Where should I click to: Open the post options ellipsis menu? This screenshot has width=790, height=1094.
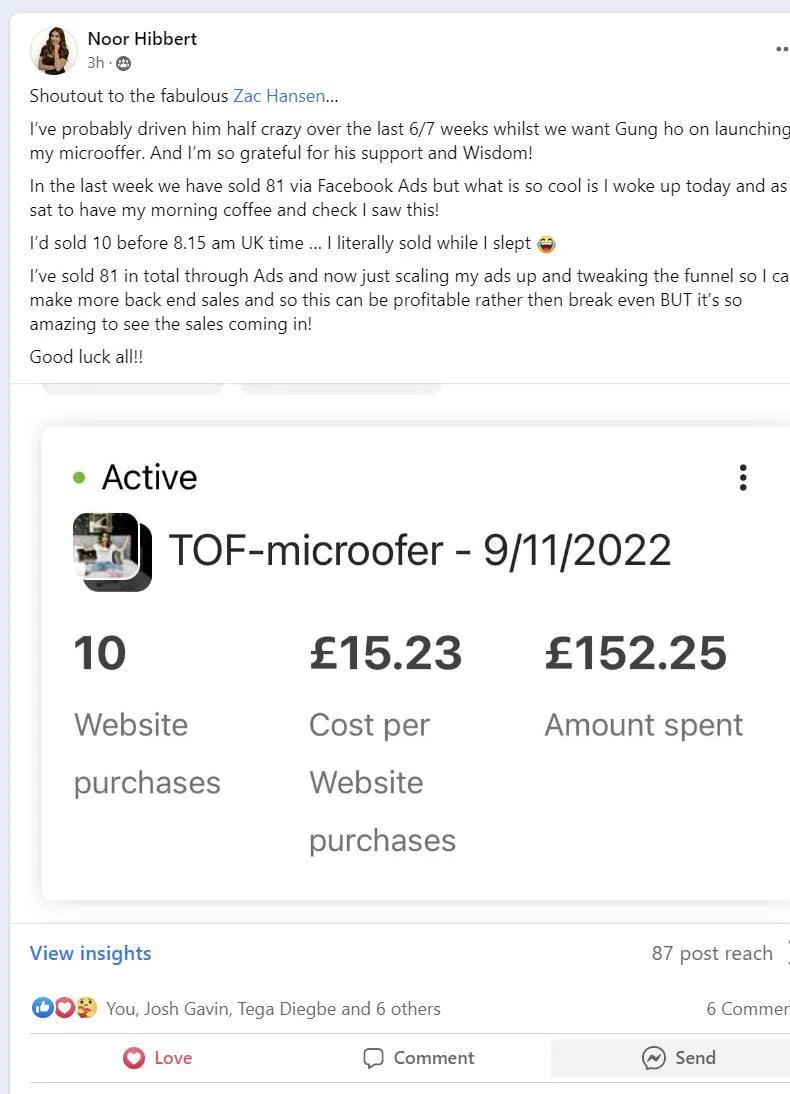click(781, 48)
